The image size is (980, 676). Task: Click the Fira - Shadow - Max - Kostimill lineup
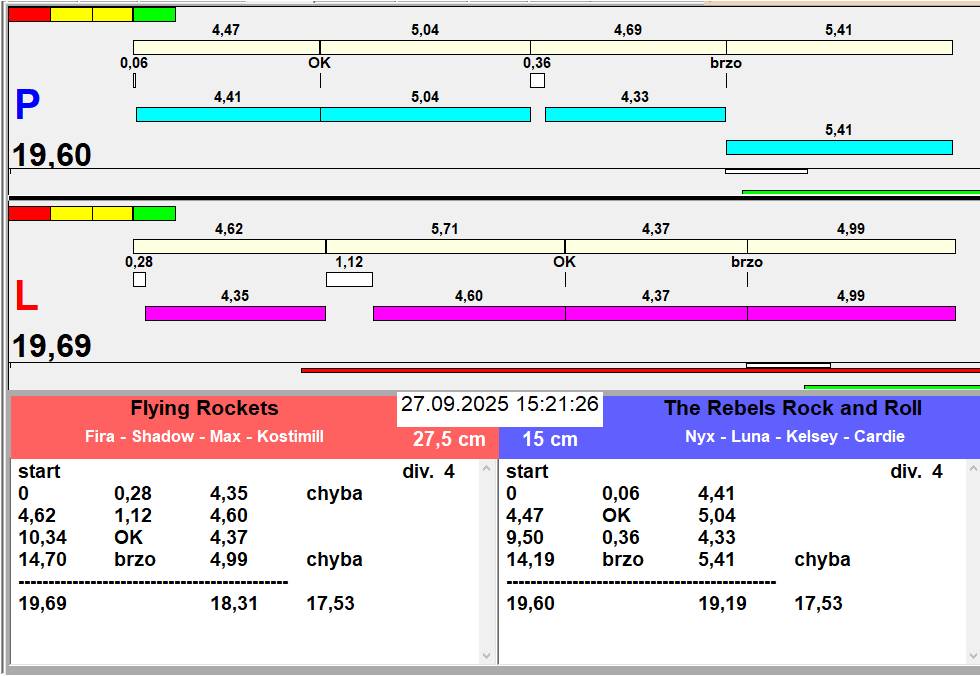[x=204, y=436]
